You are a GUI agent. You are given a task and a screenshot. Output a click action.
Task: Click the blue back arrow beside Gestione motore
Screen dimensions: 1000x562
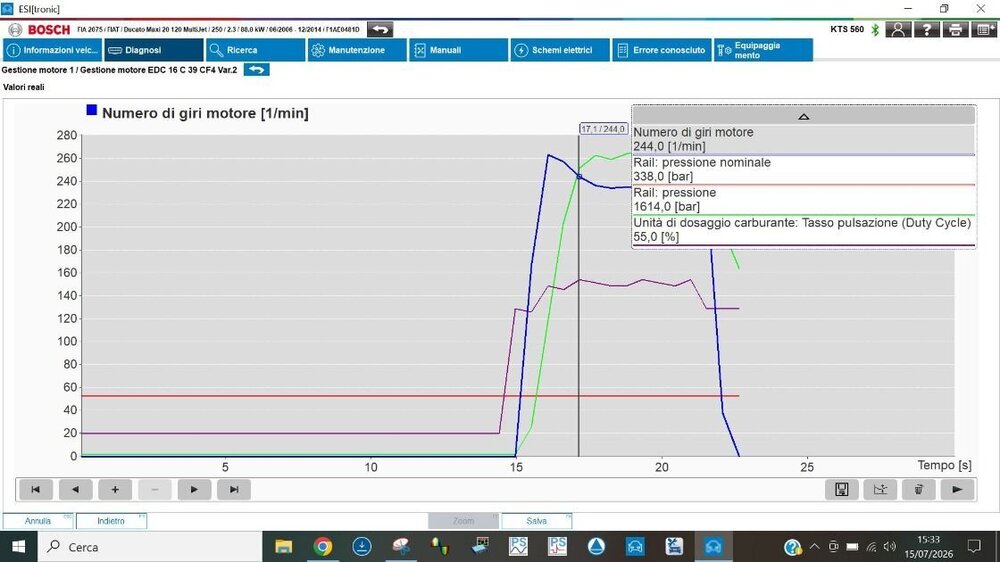256,70
